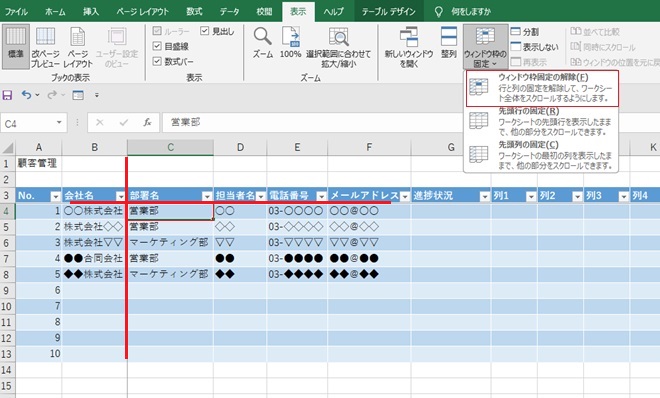
Task: Open the 担当者名 filter dropdown
Action: point(261,196)
